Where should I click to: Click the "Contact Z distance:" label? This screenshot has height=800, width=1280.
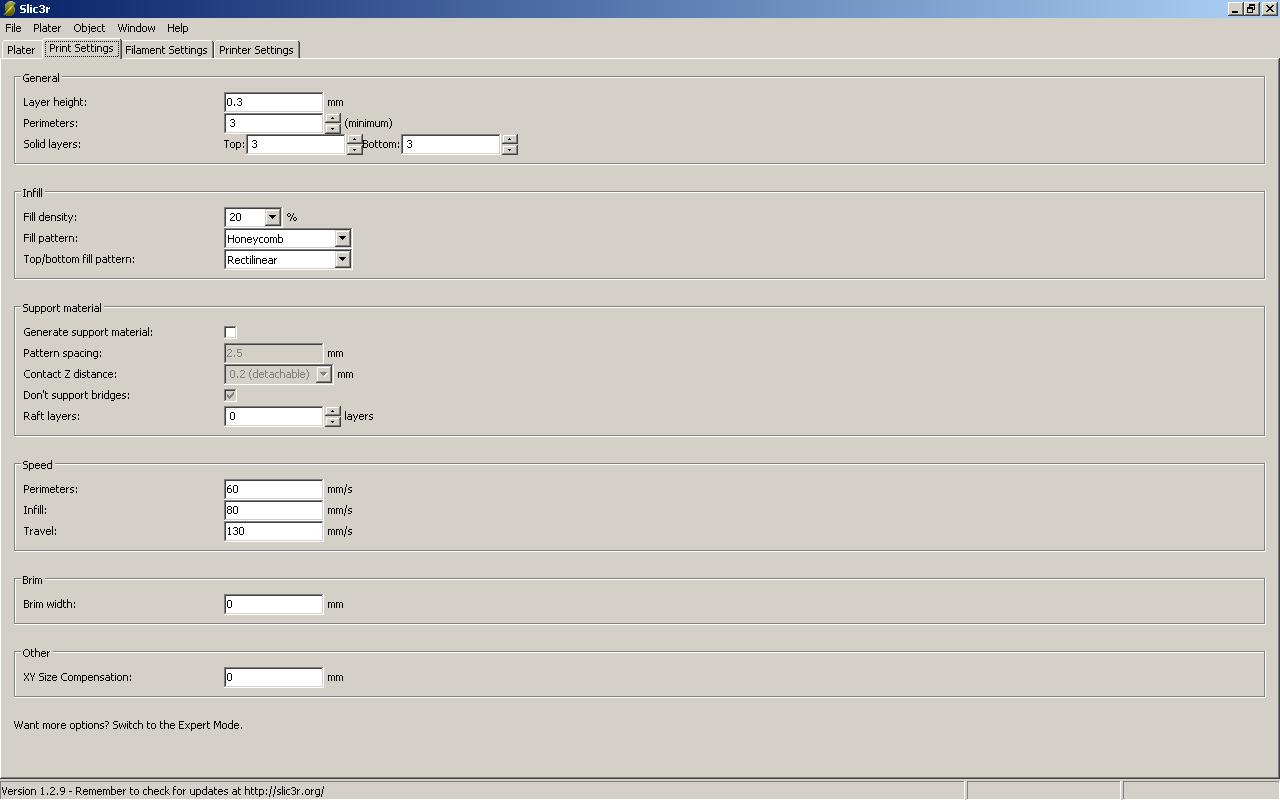click(70, 374)
